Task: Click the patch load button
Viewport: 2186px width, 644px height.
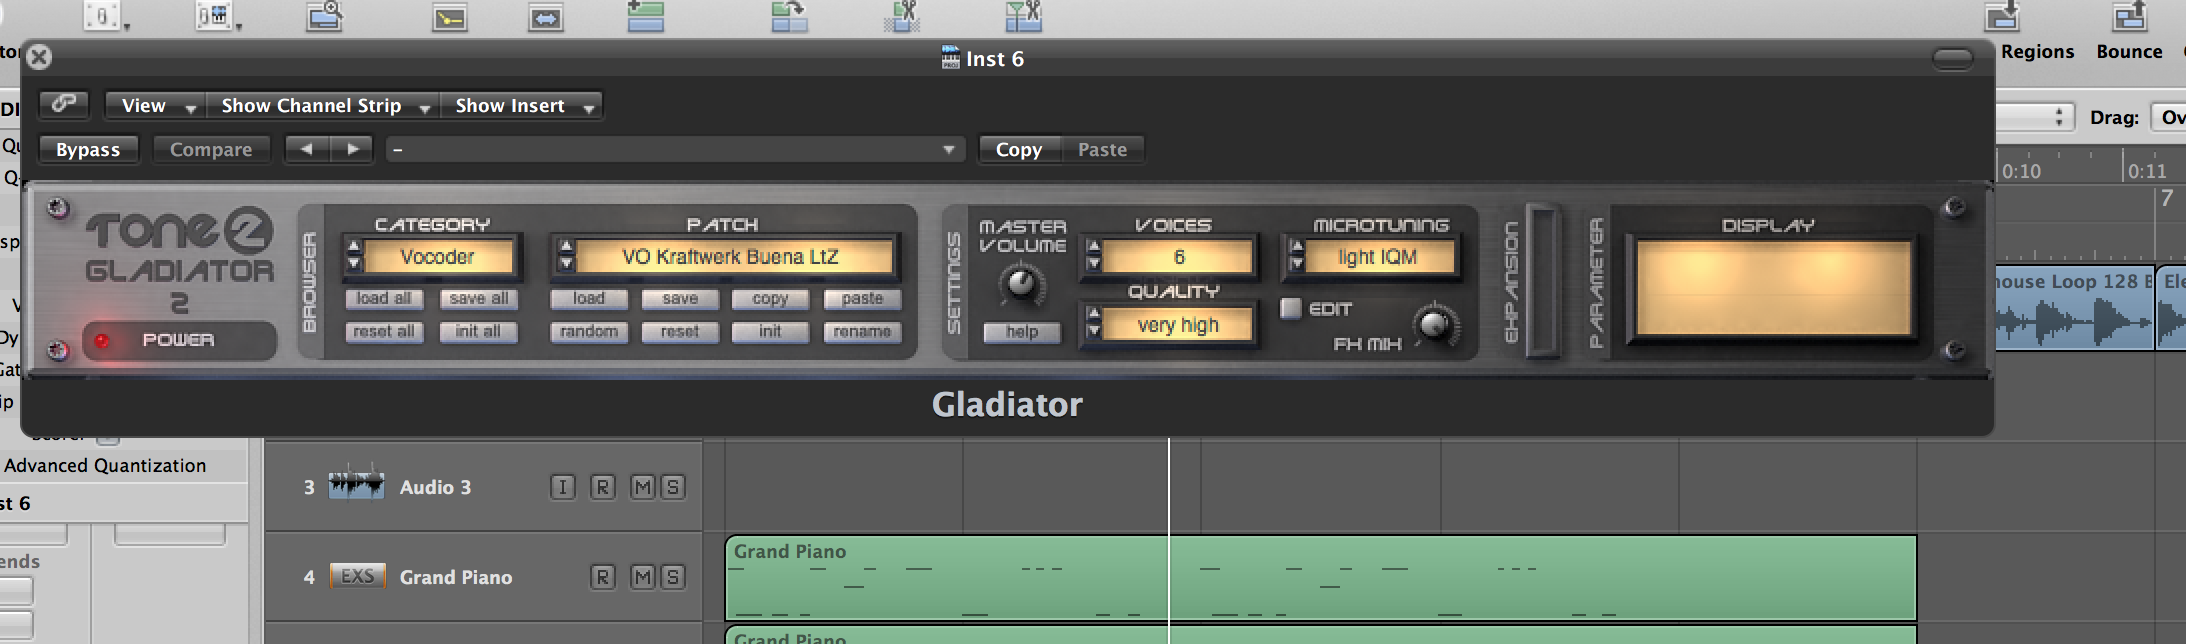Action: point(589,299)
